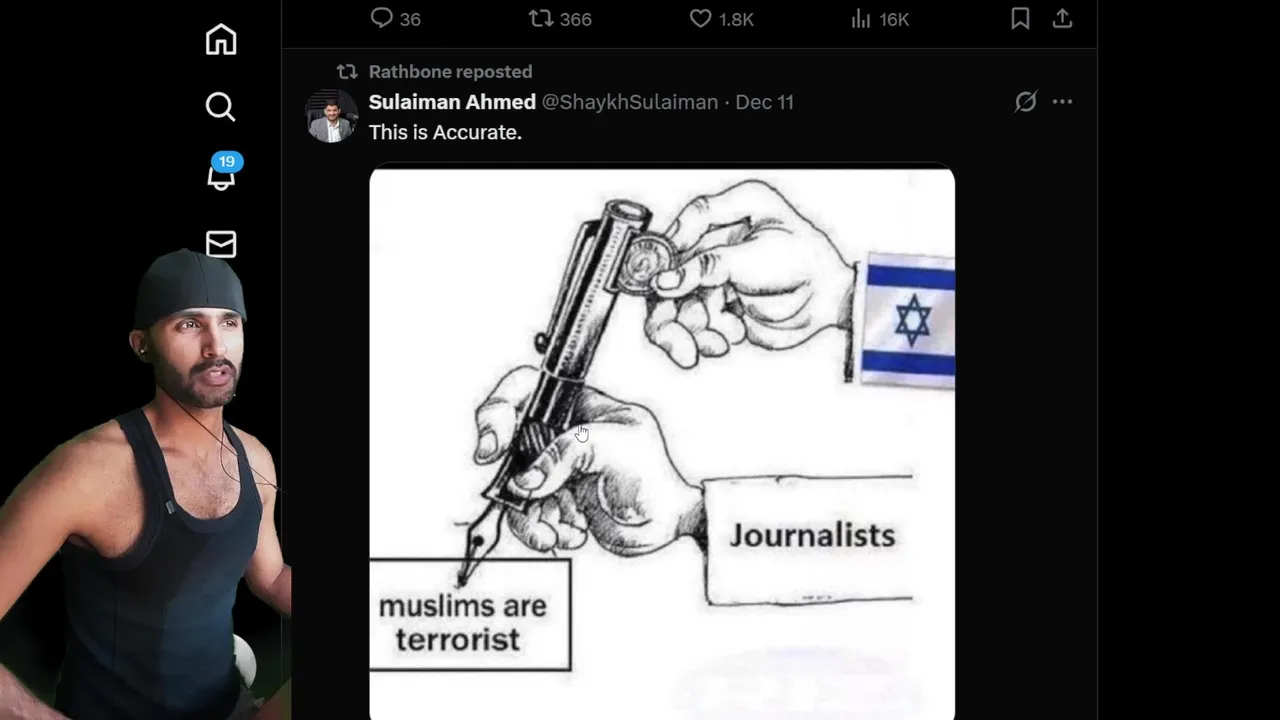This screenshot has height=720, width=1280.
Task: Open the Home icon in sidebar
Action: [x=221, y=39]
